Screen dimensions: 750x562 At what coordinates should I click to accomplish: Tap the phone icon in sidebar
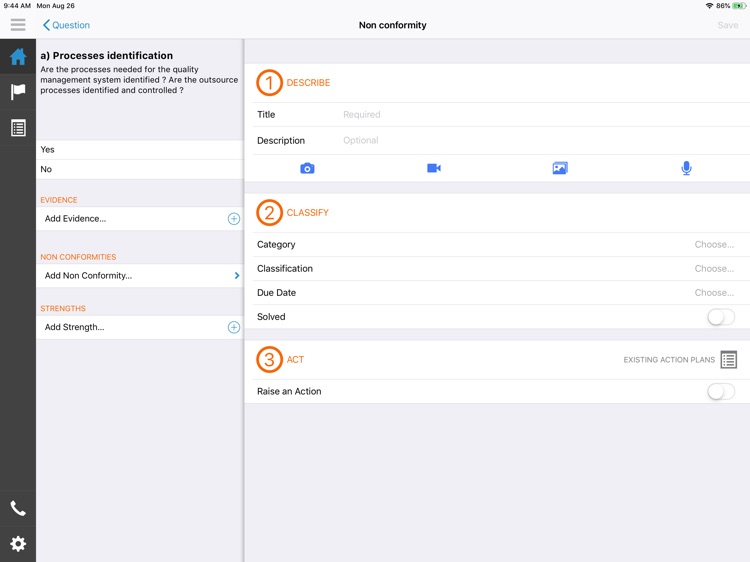coord(18,508)
